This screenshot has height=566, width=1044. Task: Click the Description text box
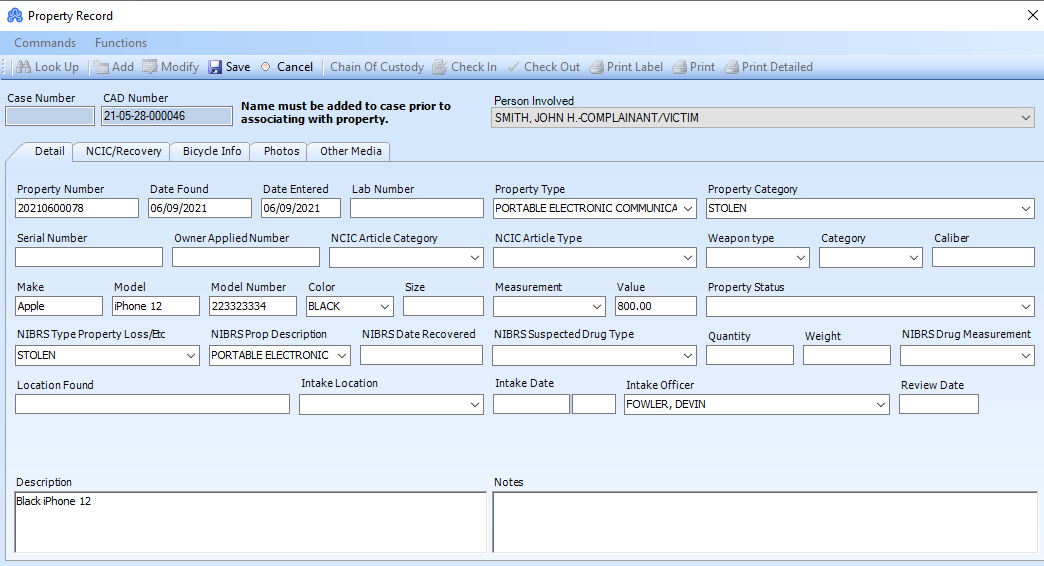(x=250, y=522)
